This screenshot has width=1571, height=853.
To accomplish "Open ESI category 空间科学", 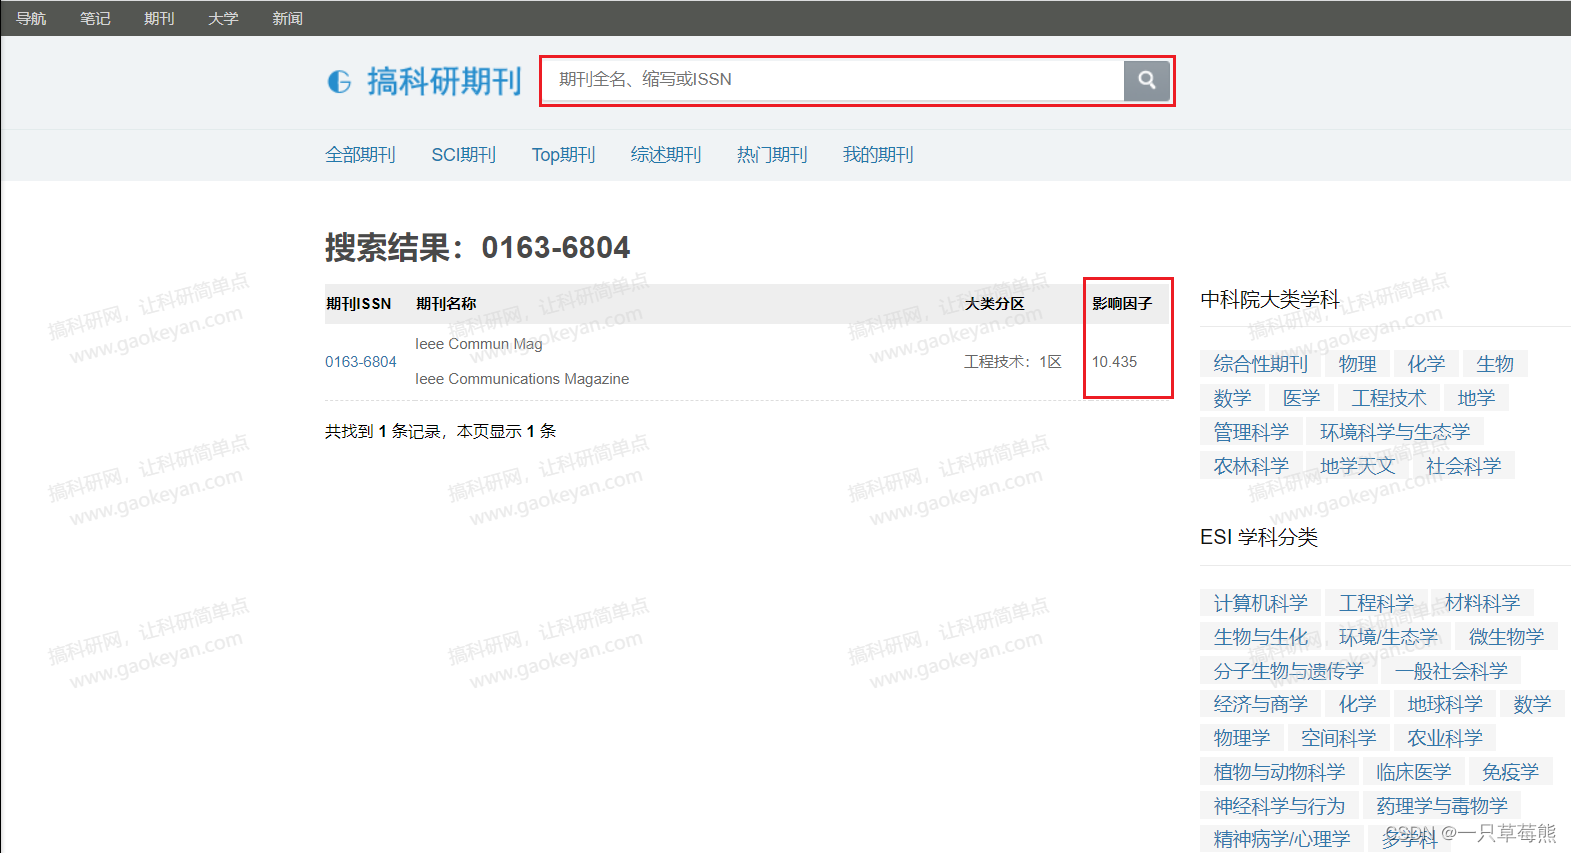I will click(x=1338, y=738).
